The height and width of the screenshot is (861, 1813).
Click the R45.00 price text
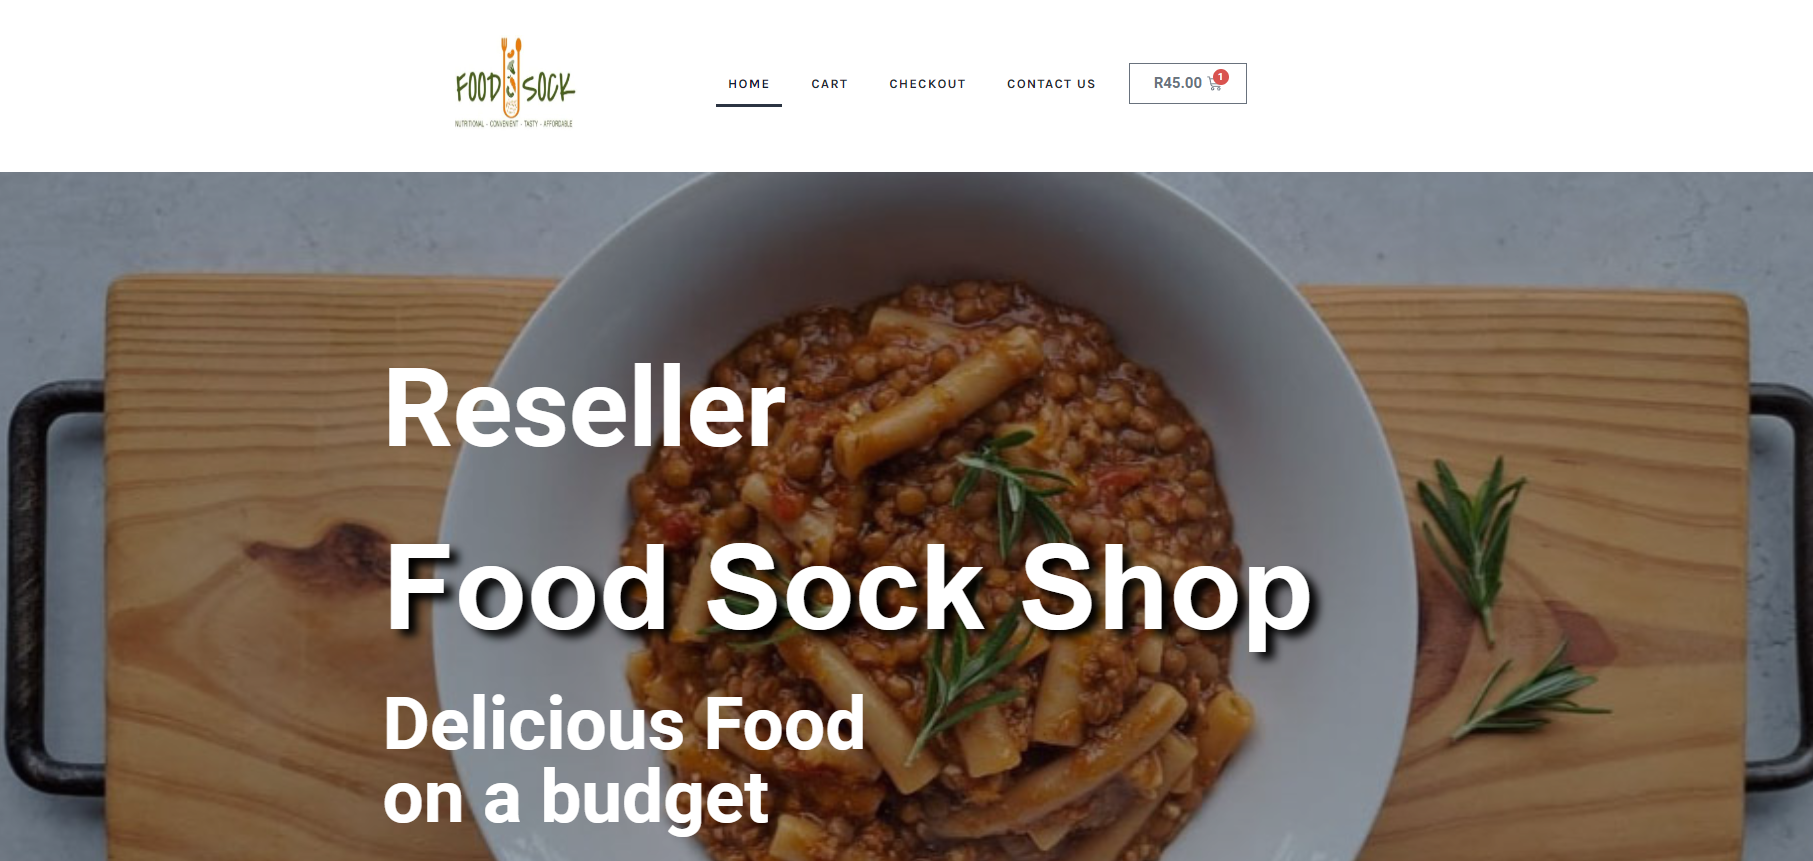[1177, 83]
